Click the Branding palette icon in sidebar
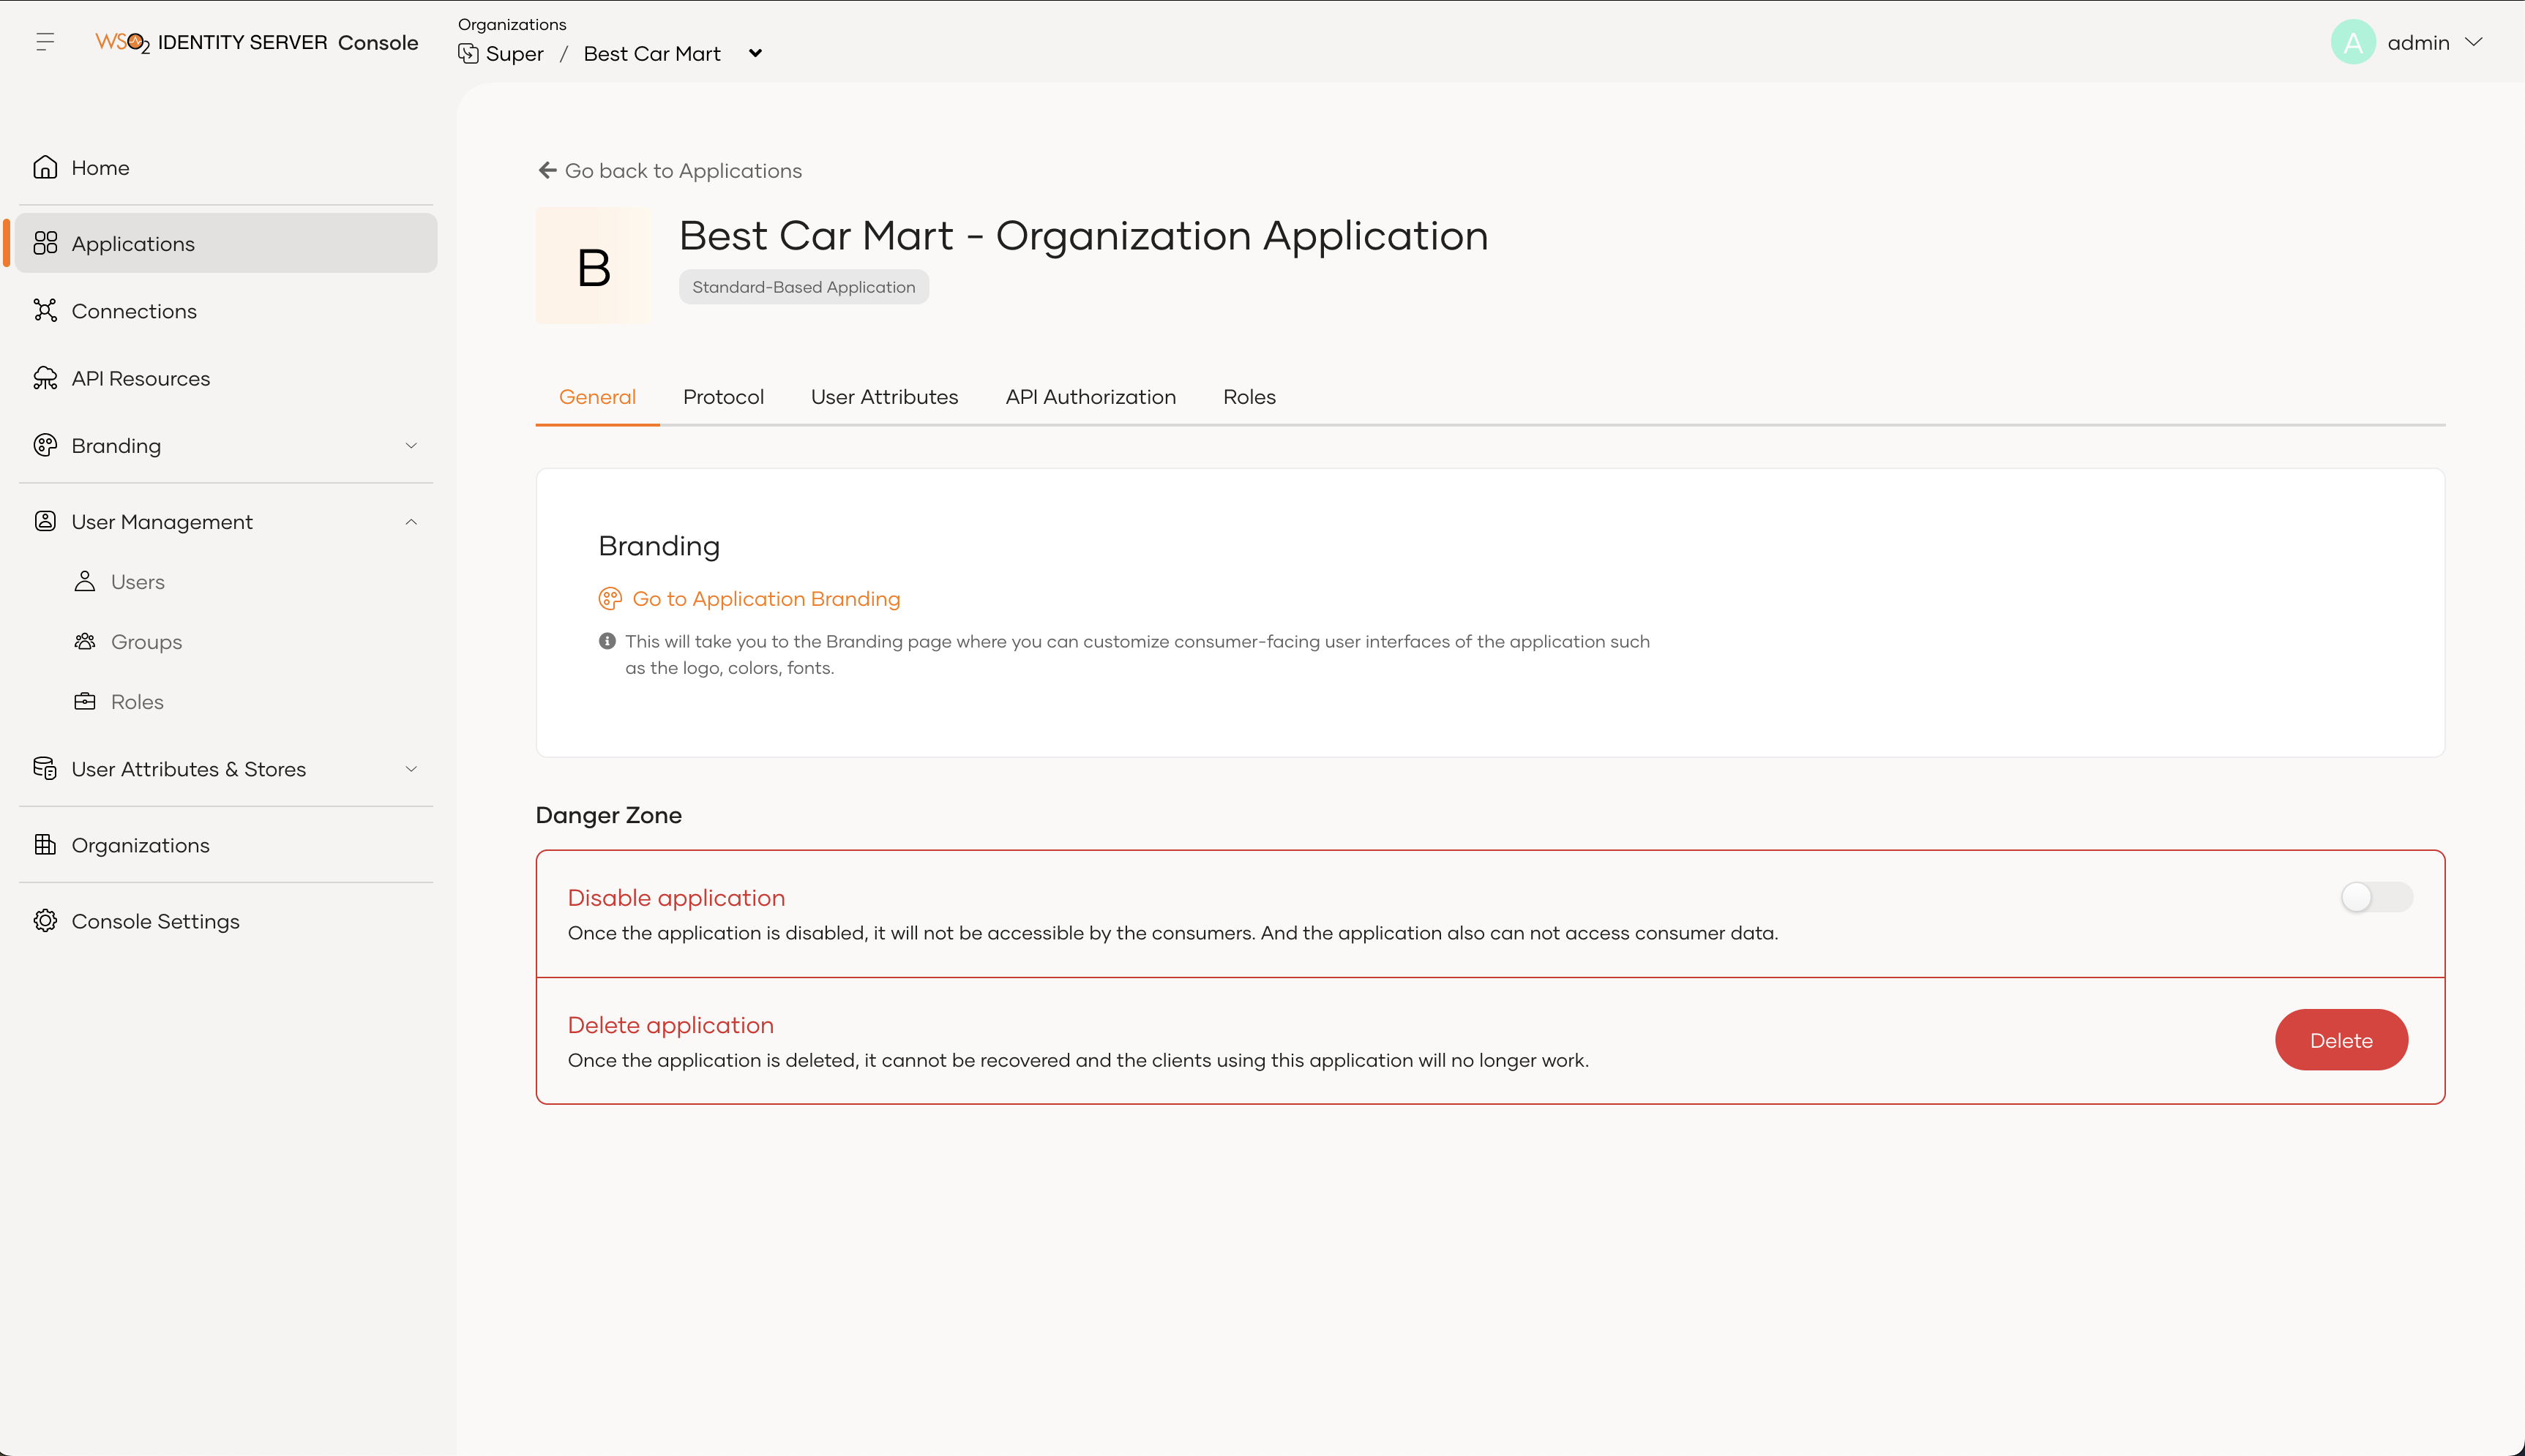This screenshot has height=1456, width=2525. (45, 445)
